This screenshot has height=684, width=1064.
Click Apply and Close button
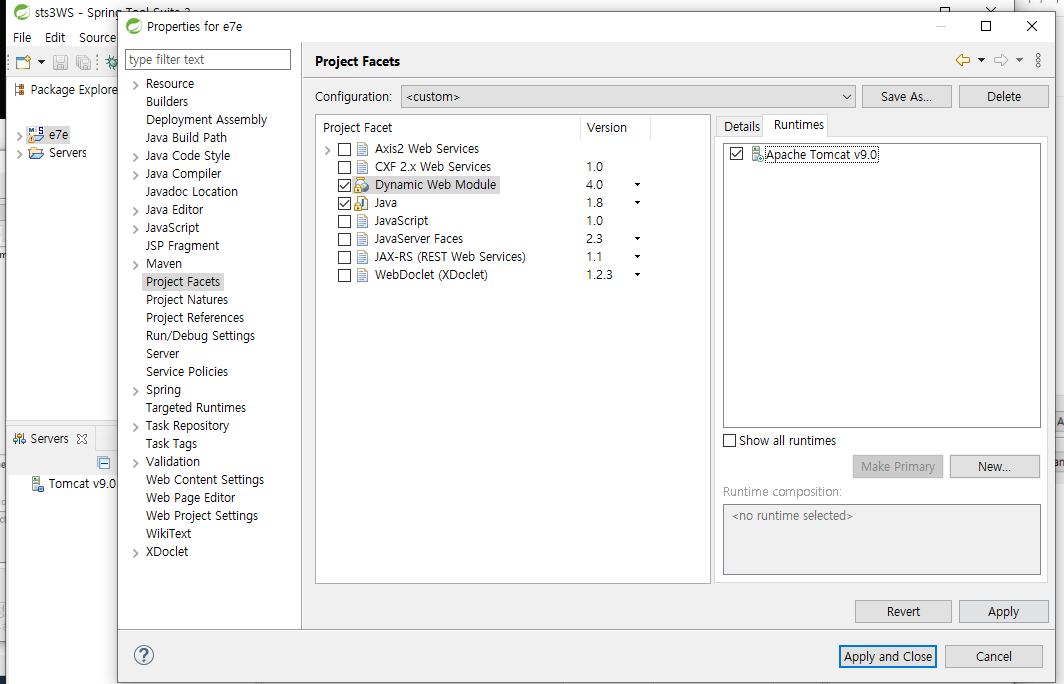888,656
